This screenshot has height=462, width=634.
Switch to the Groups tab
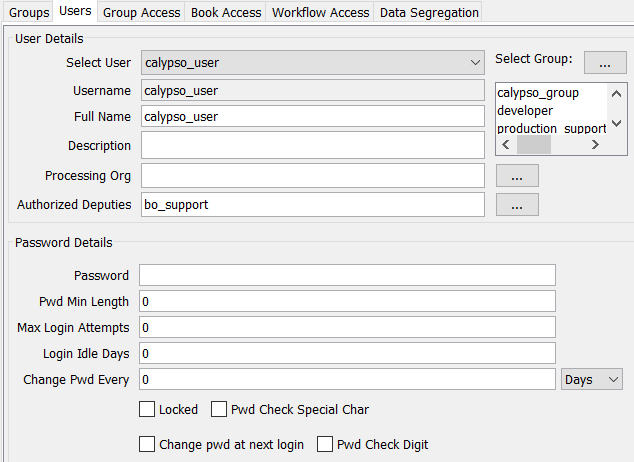pos(29,13)
